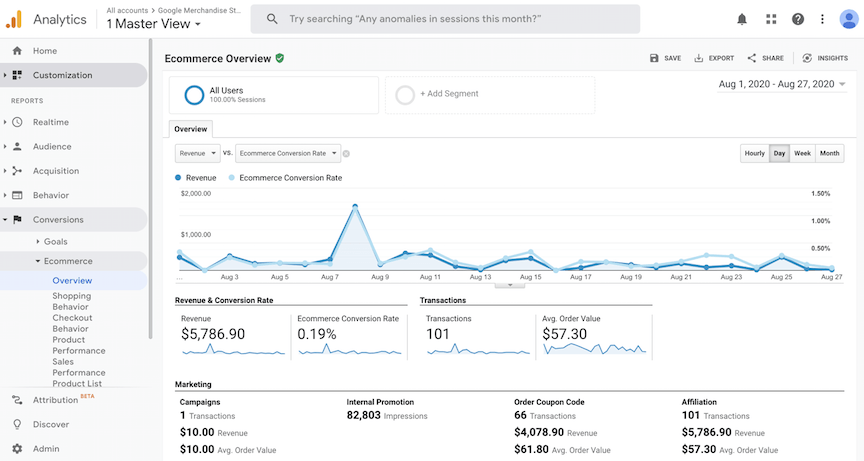
Task: Open Shopping Behavior report
Action: 72,301
